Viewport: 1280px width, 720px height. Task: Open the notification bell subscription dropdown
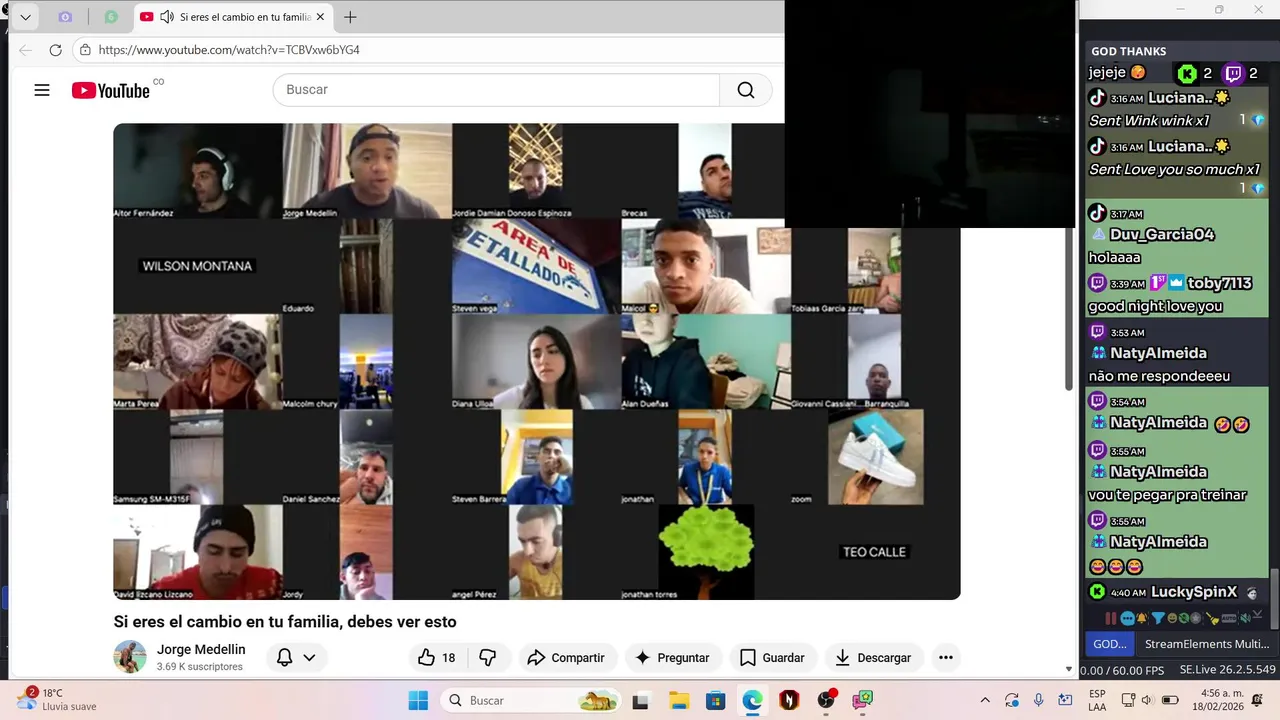297,657
